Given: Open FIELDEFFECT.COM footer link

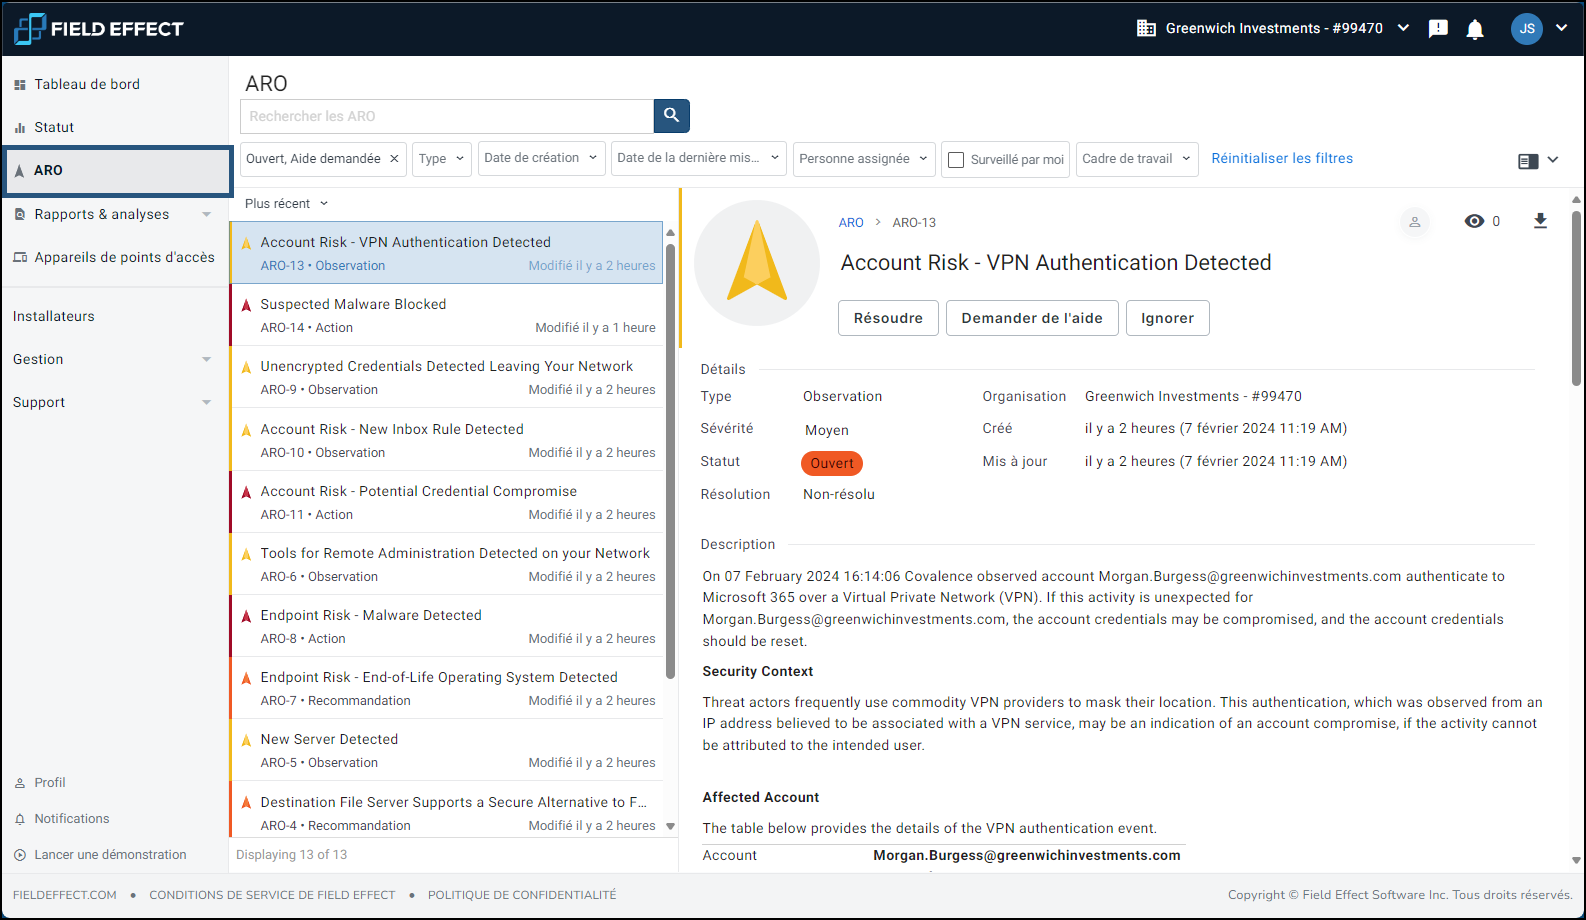Looking at the screenshot, I should [x=65, y=895].
